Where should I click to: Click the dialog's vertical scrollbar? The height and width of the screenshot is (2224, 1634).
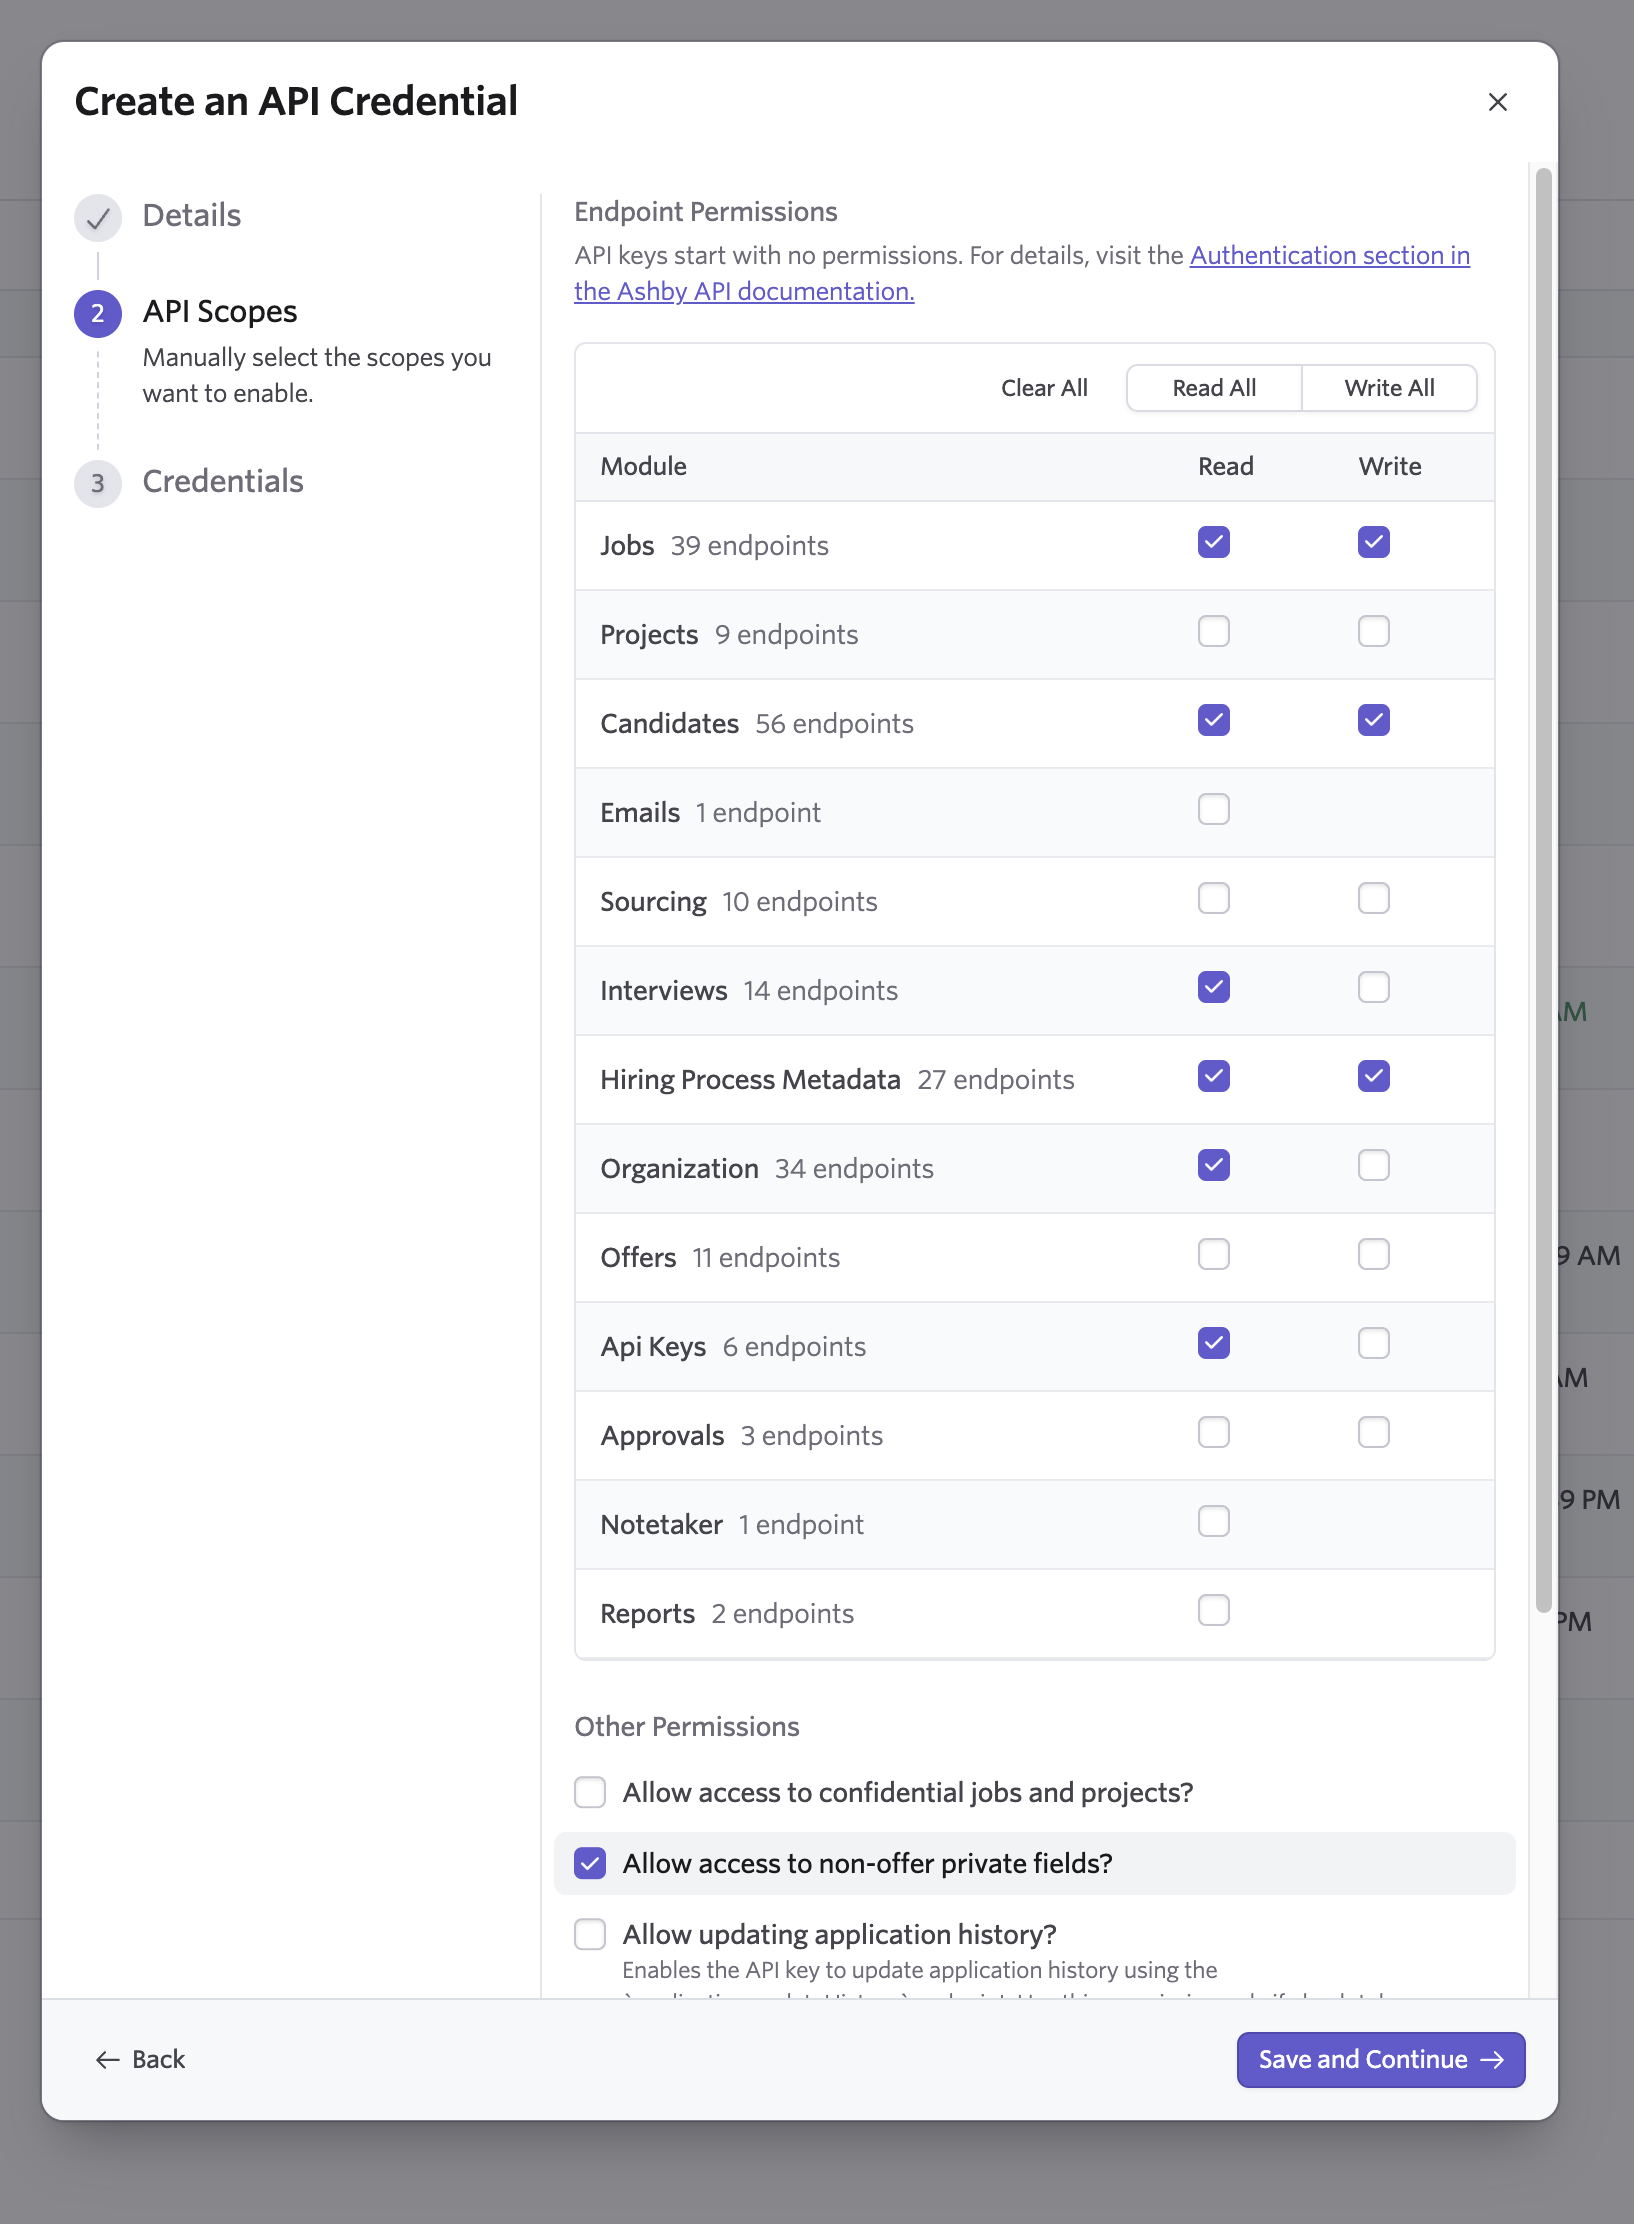(x=1543, y=890)
